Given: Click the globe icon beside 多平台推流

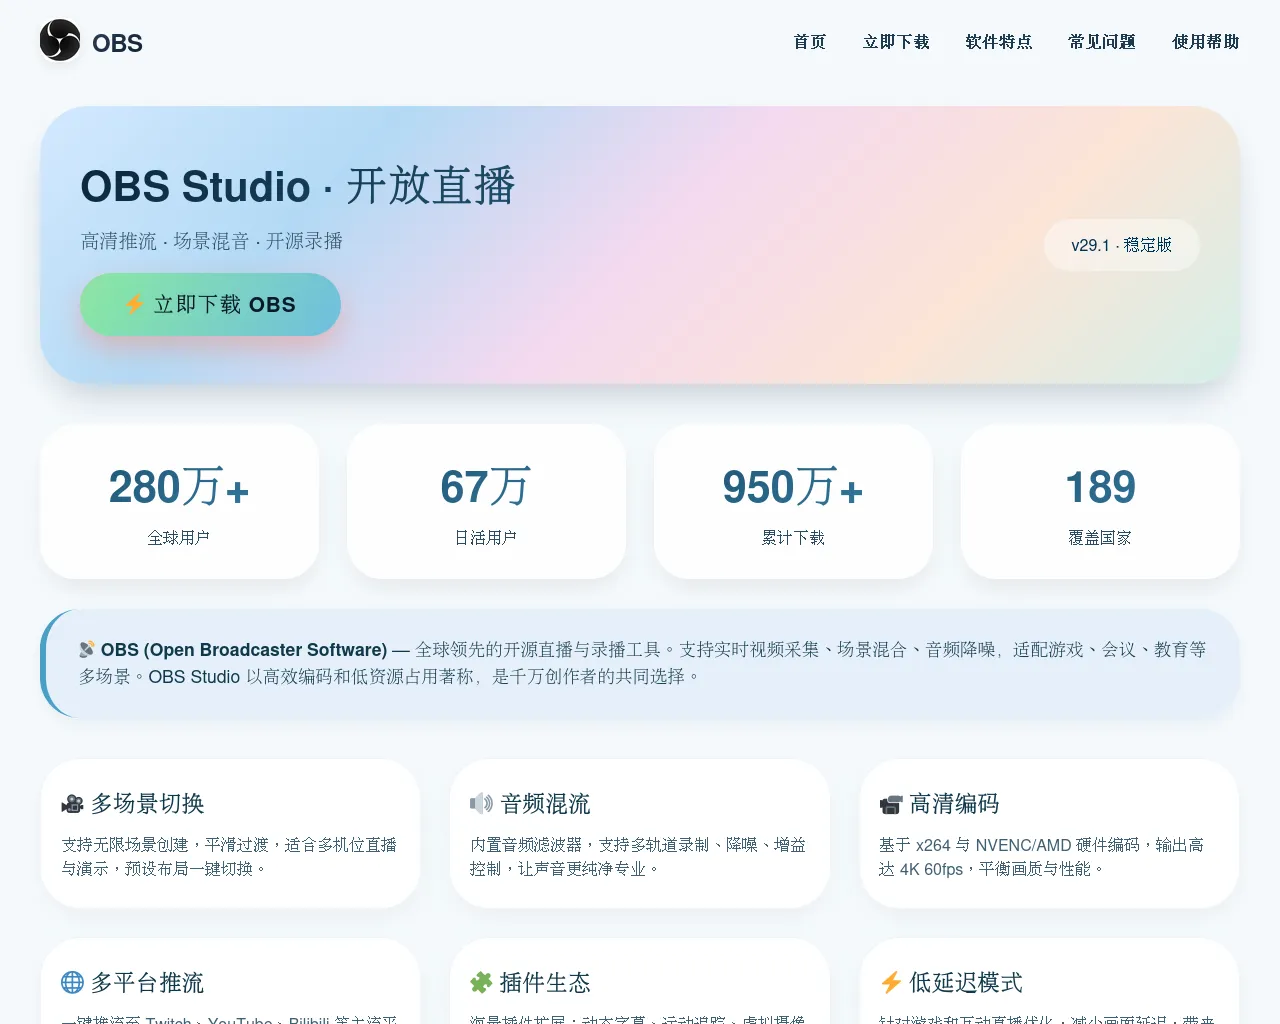Looking at the screenshot, I should (x=72, y=982).
